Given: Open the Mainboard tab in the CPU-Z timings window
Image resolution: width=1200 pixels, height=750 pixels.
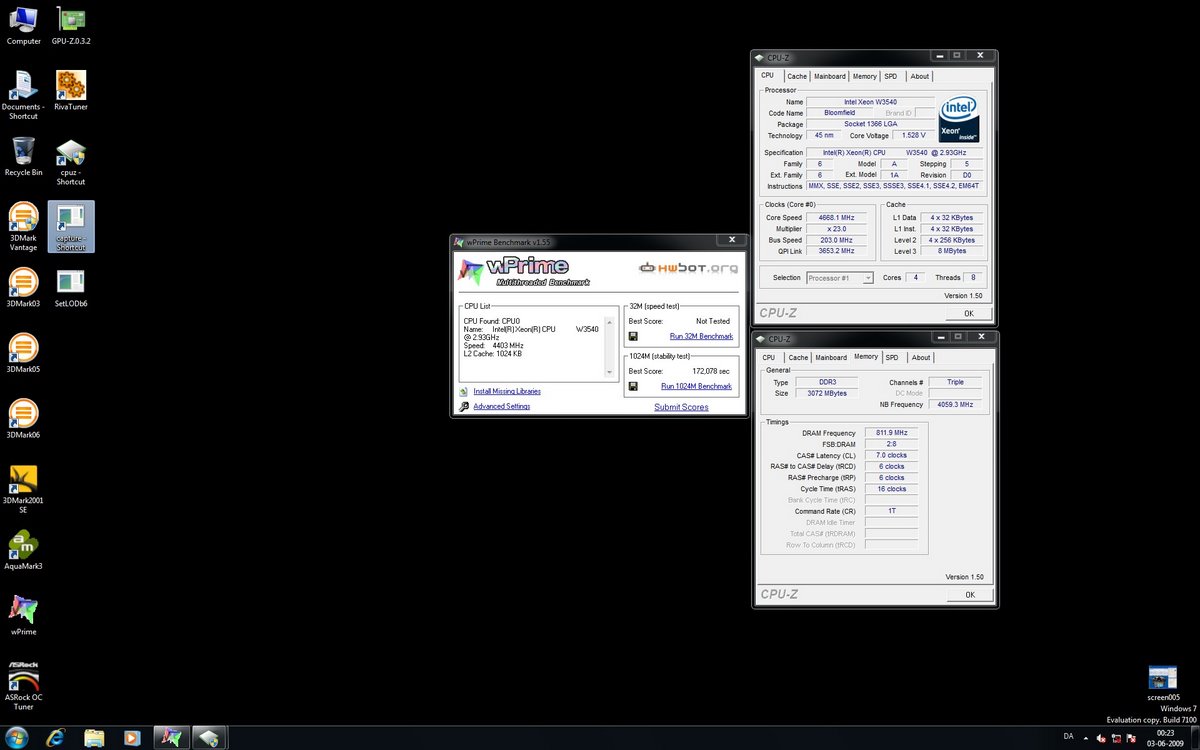Looking at the screenshot, I should click(831, 357).
